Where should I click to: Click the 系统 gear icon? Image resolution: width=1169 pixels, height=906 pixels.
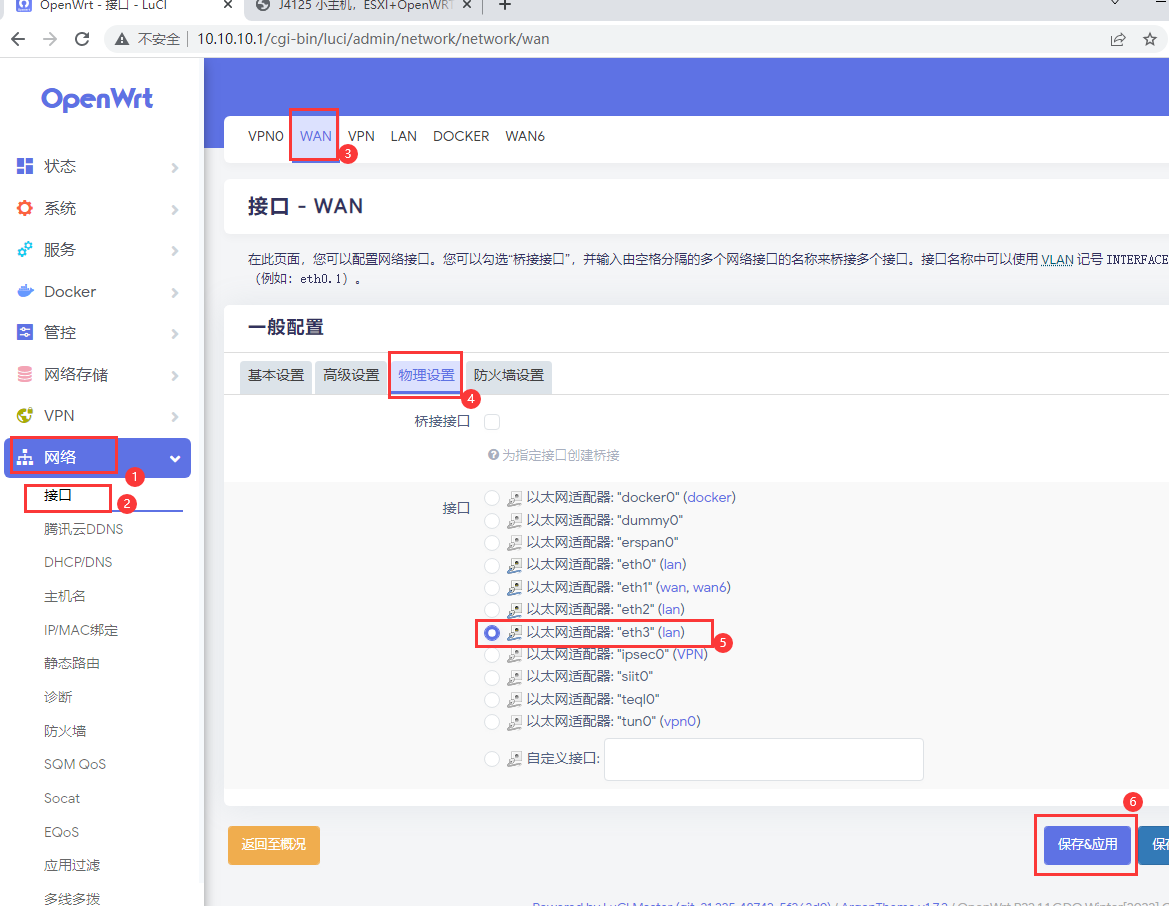[x=25, y=208]
